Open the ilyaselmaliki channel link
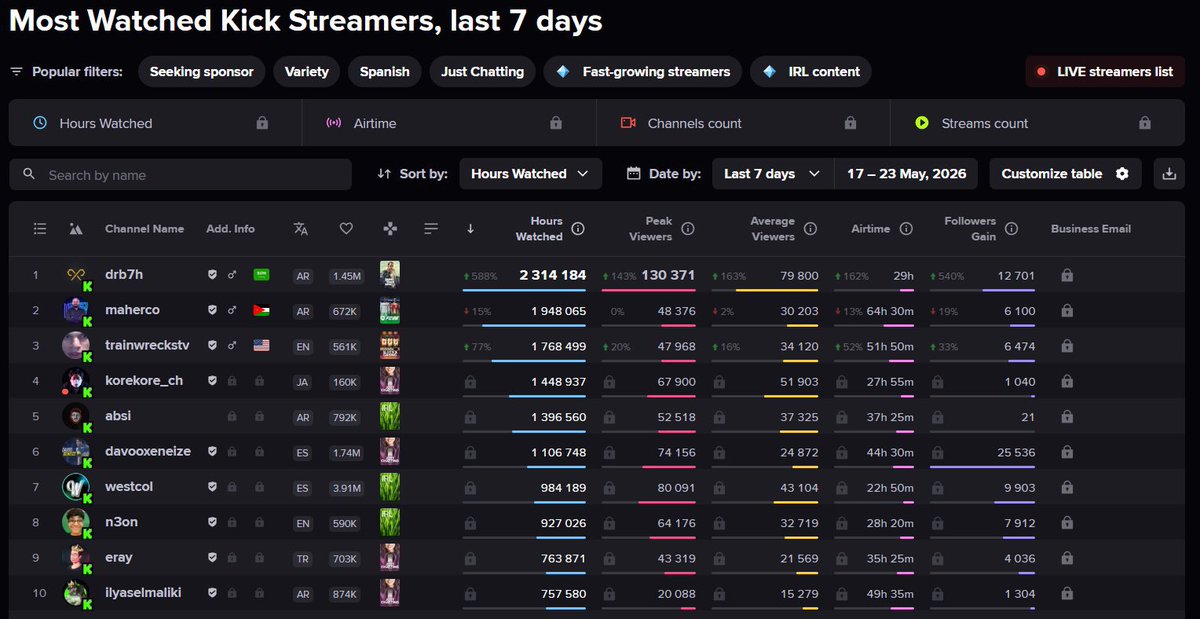The width and height of the screenshot is (1200, 619). pyautogui.click(x=143, y=593)
